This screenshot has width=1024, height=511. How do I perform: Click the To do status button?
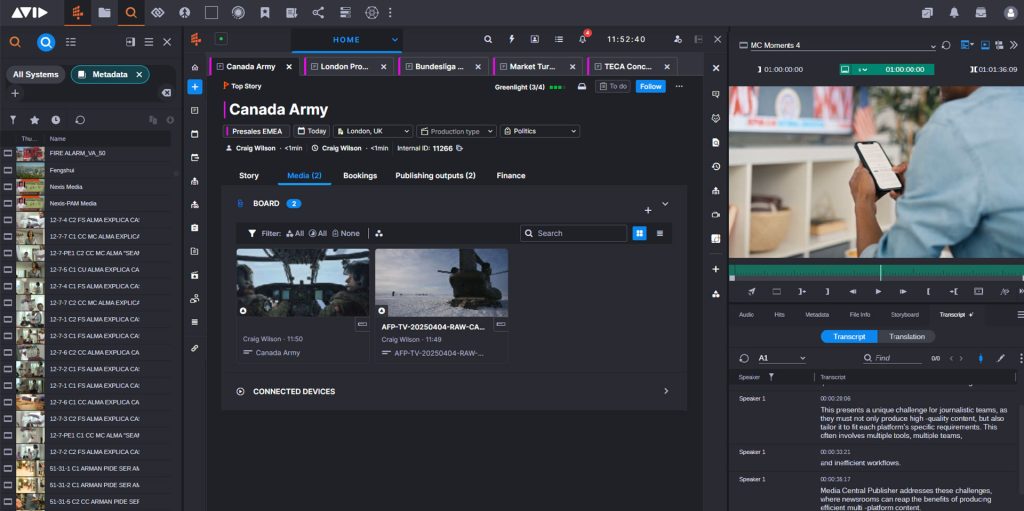point(613,86)
